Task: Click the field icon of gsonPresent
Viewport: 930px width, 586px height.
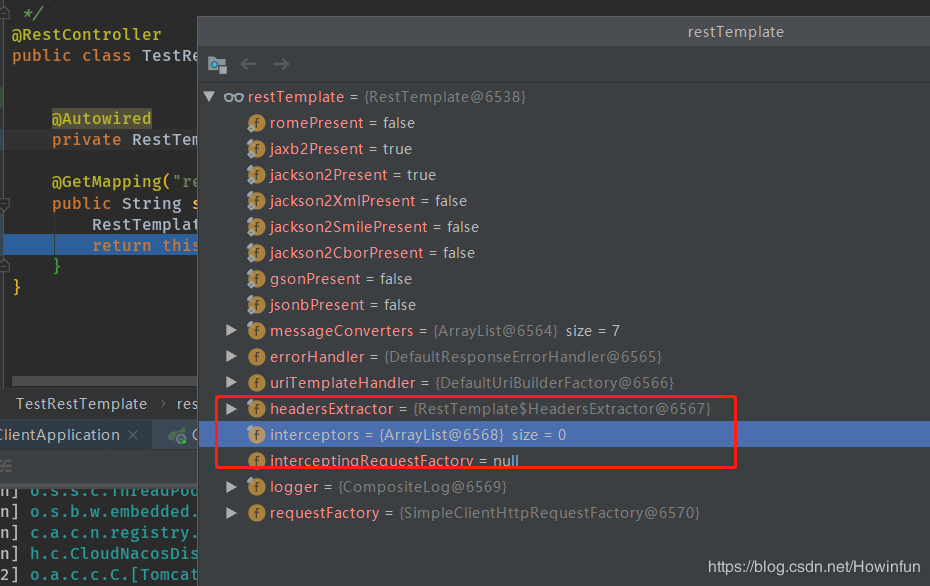Action: click(x=256, y=279)
